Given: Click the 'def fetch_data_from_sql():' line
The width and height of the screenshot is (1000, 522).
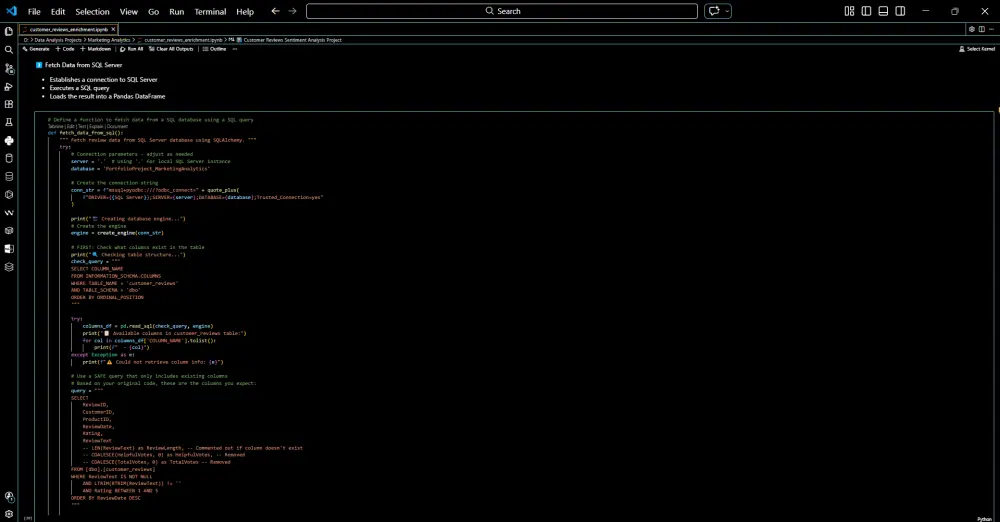Looking at the screenshot, I should (85, 133).
